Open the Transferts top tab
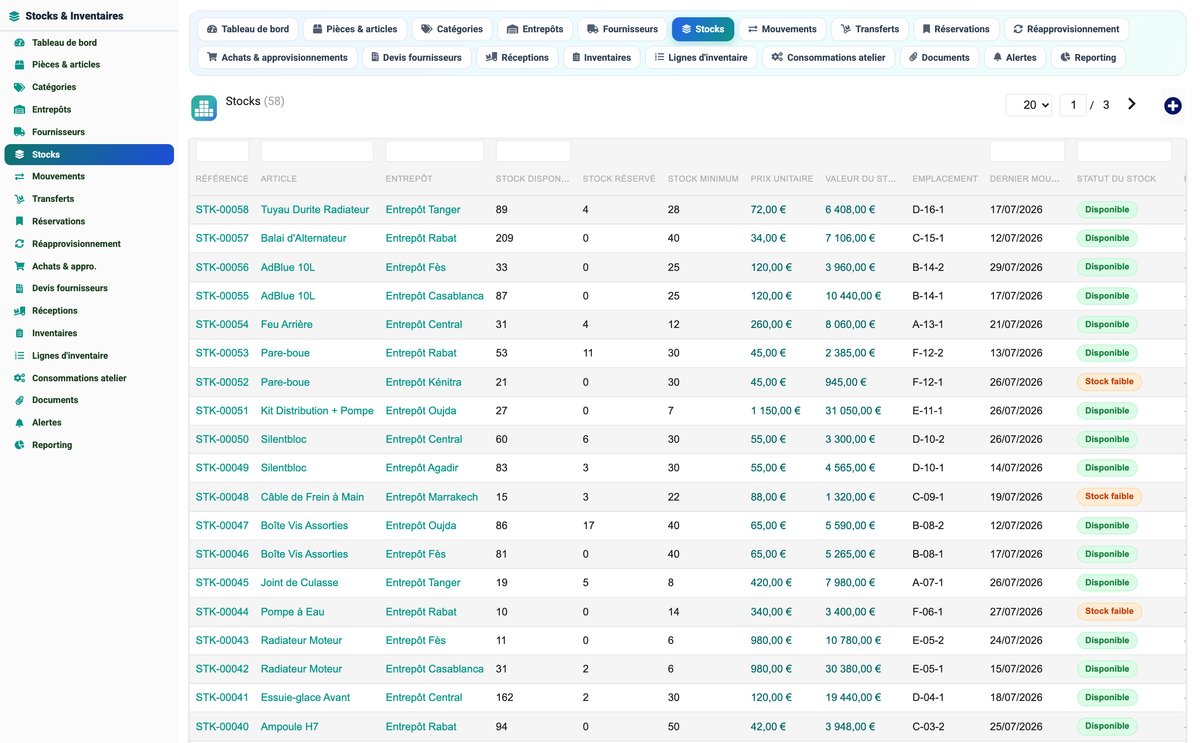This screenshot has height=743, width=1200. [x=870, y=29]
